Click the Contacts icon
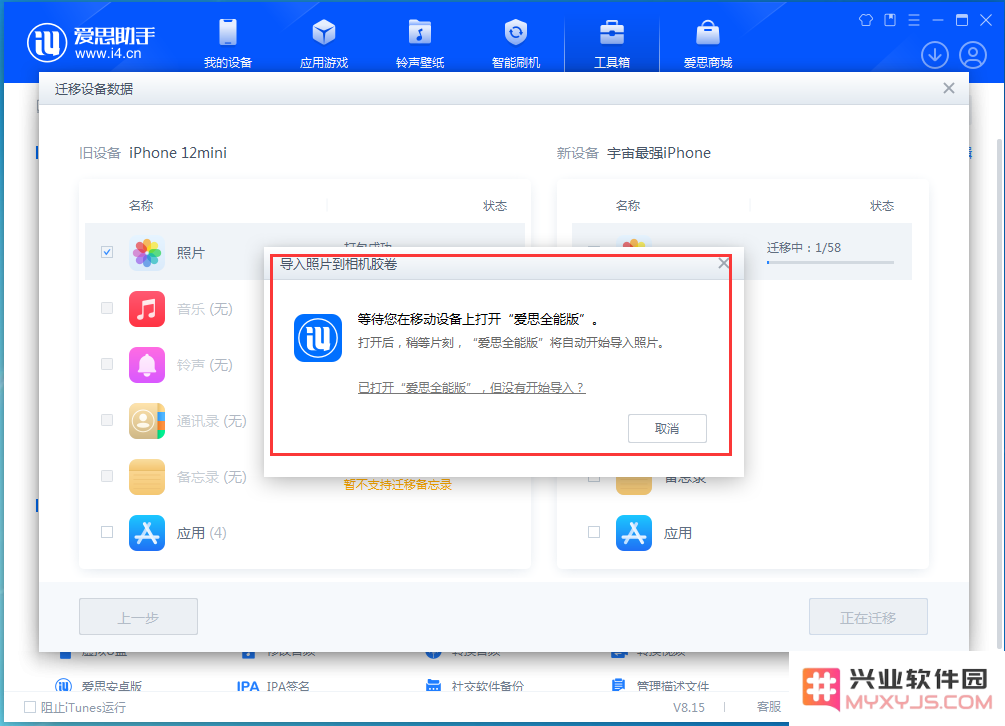This screenshot has height=726, width=1005. pyautogui.click(x=147, y=421)
